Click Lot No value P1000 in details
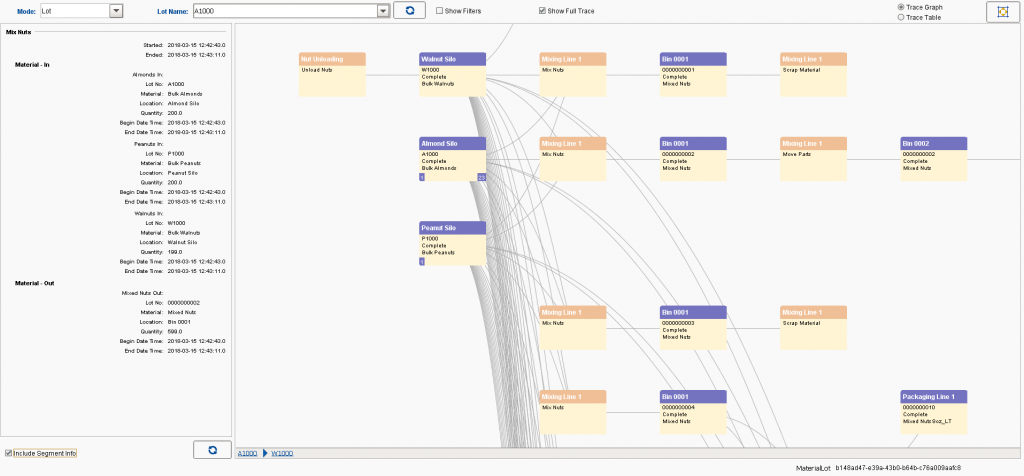 click(x=176, y=154)
